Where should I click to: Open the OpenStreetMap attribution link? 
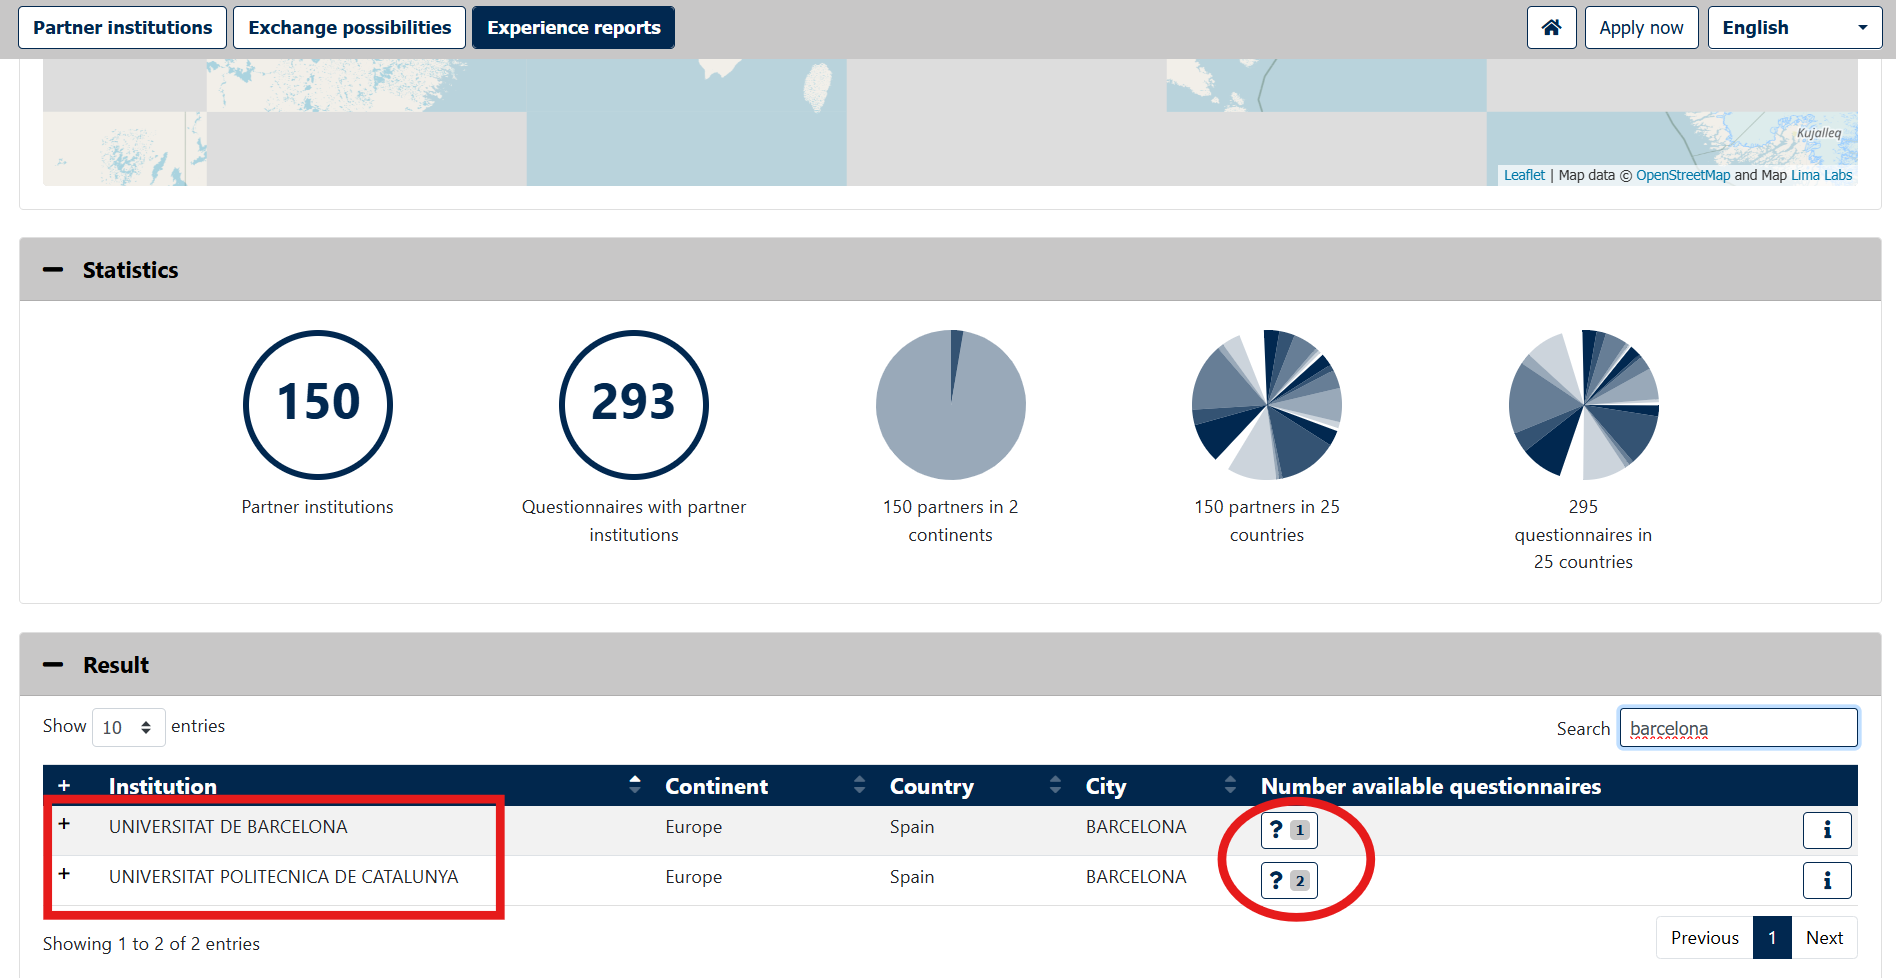1683,175
